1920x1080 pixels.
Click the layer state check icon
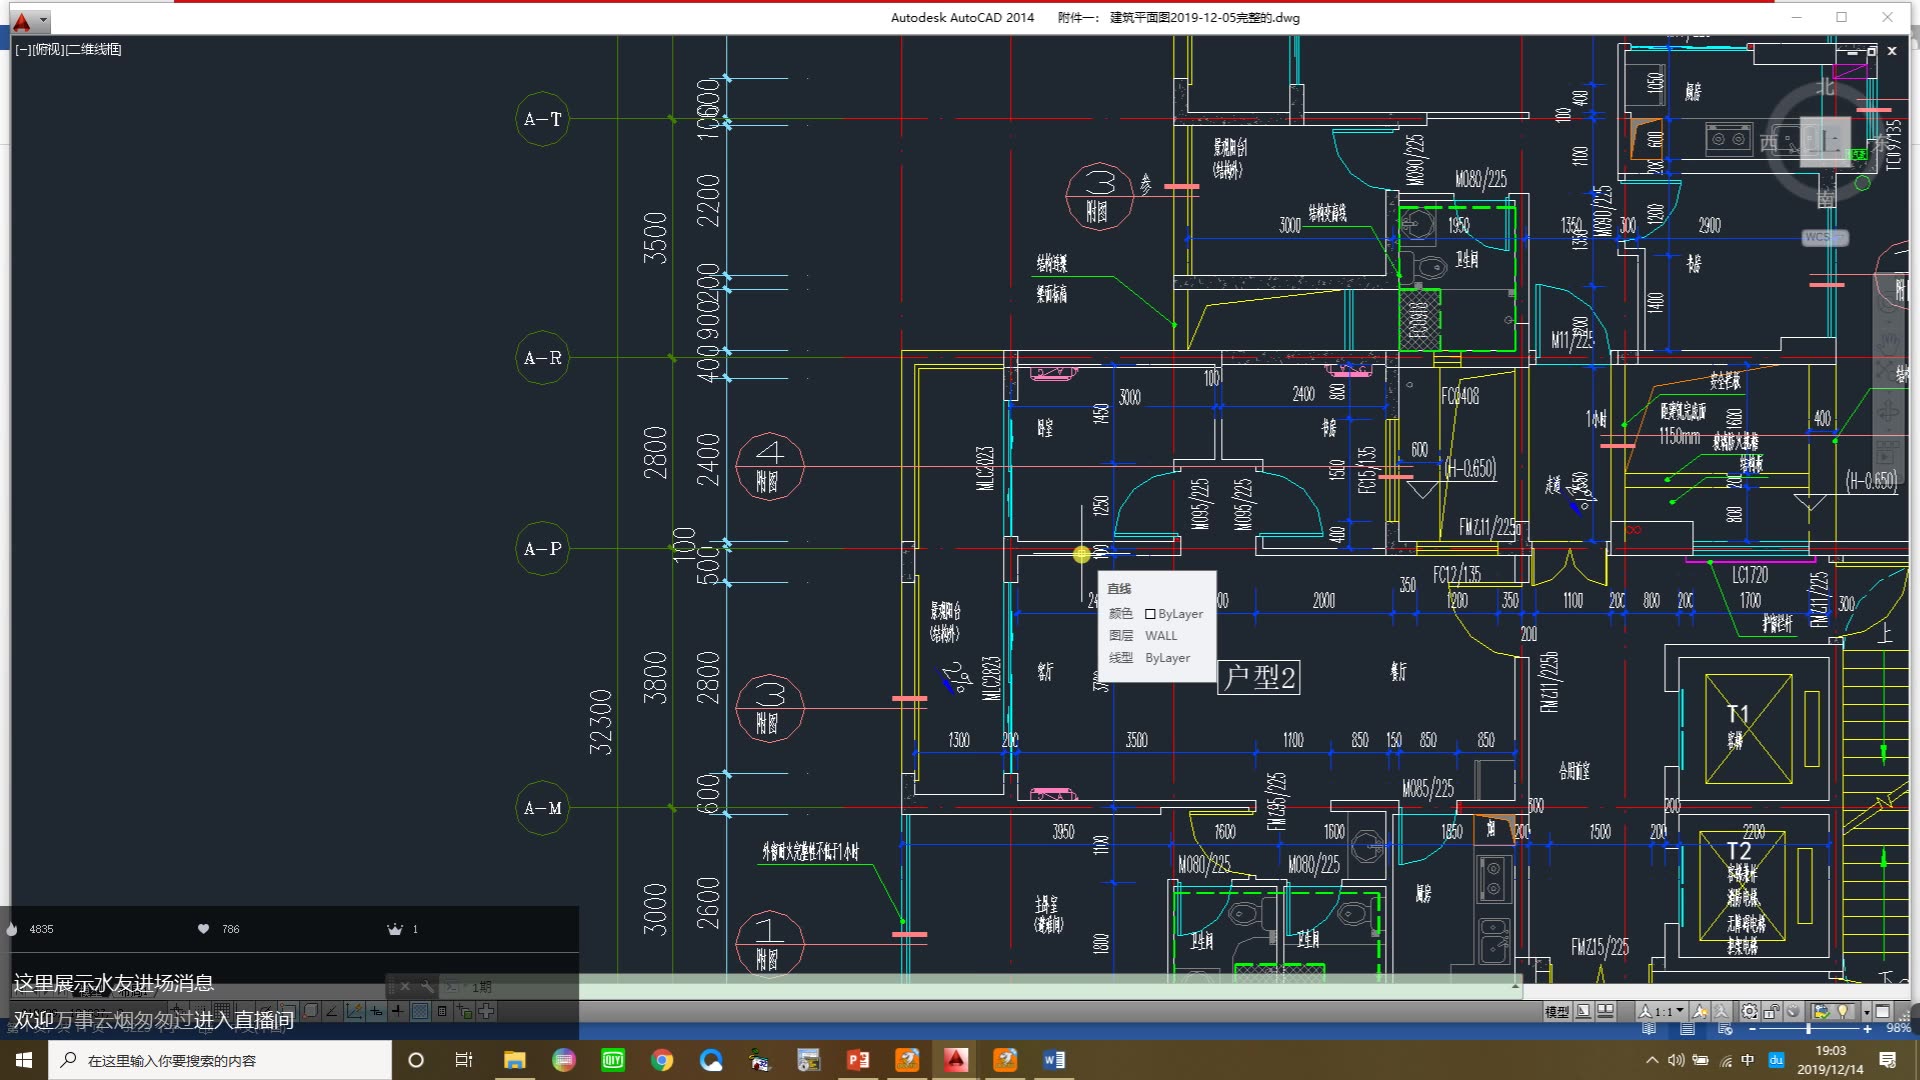pyautogui.click(x=1821, y=1011)
